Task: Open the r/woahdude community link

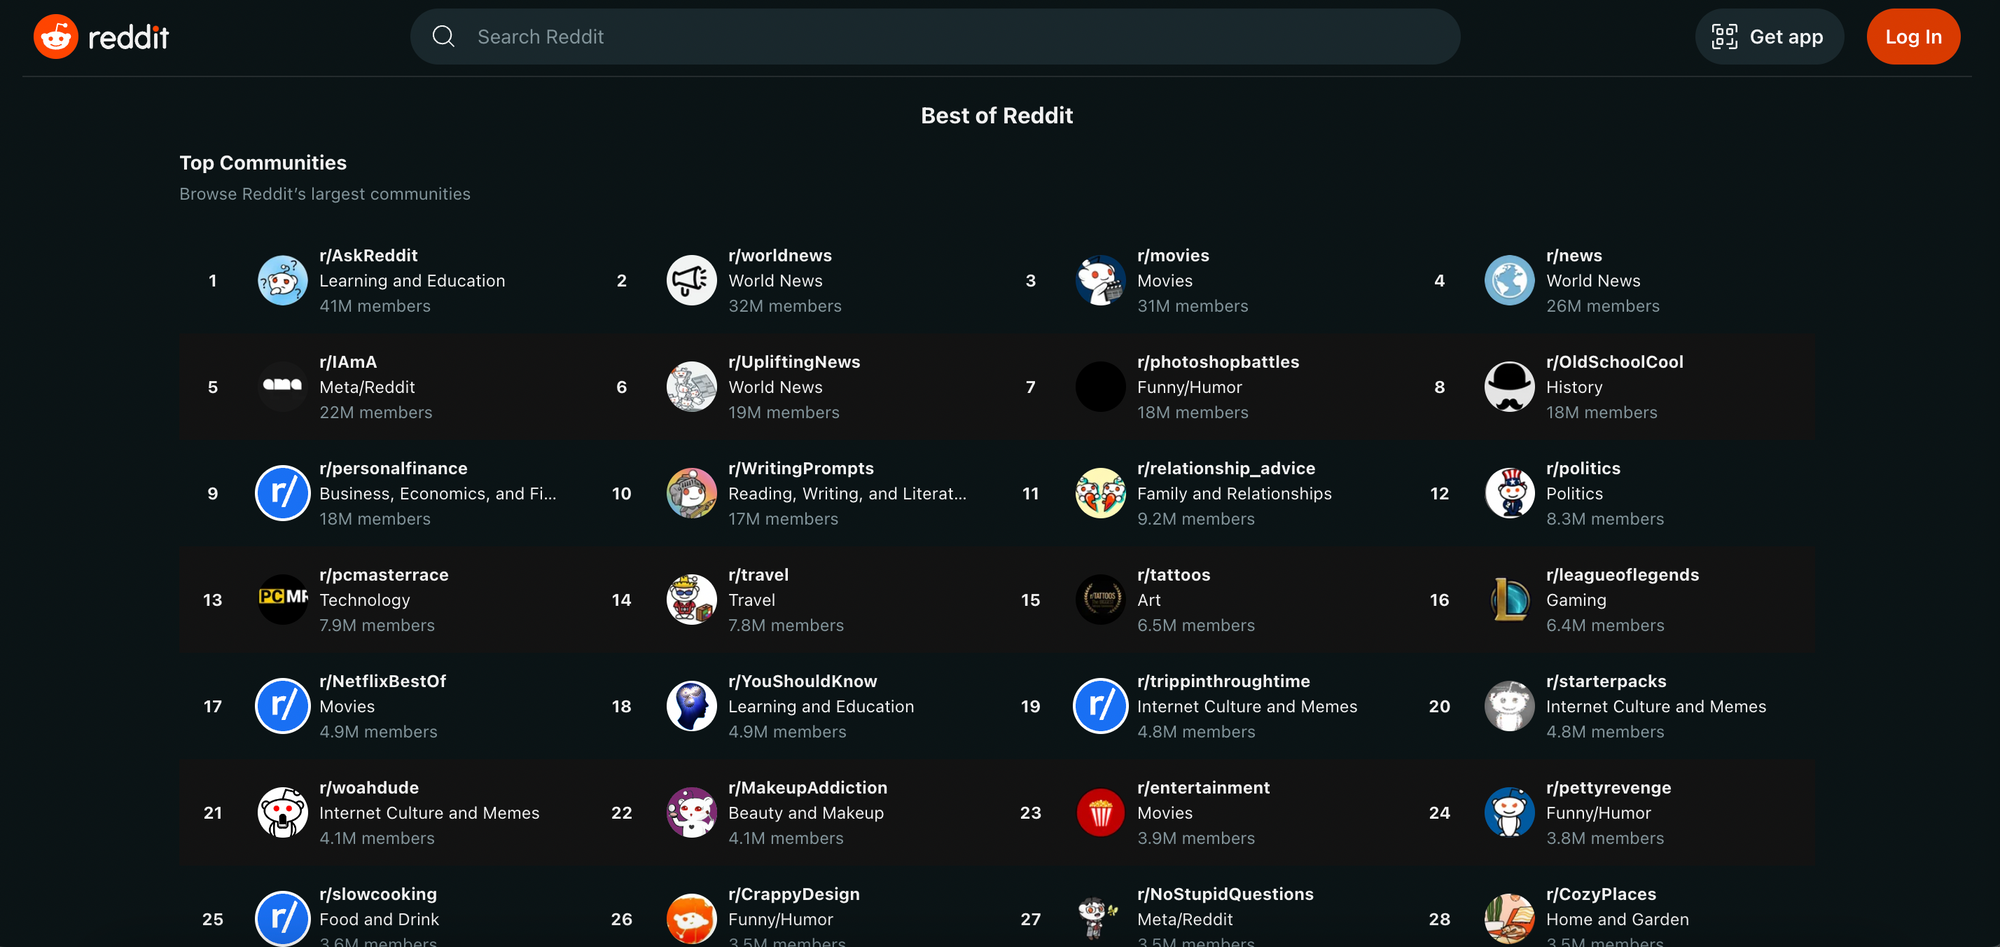Action: (369, 788)
